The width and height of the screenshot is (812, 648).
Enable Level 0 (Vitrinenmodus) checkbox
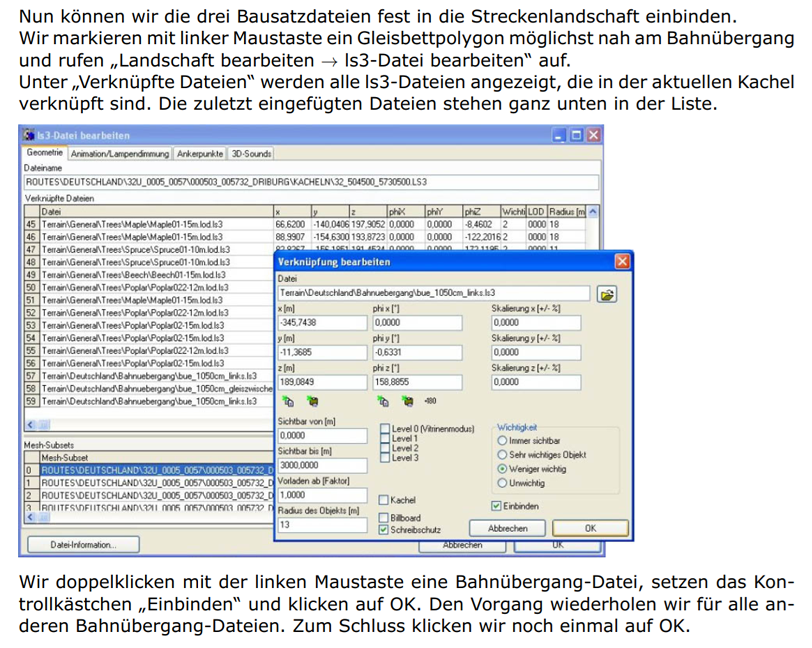click(x=385, y=429)
